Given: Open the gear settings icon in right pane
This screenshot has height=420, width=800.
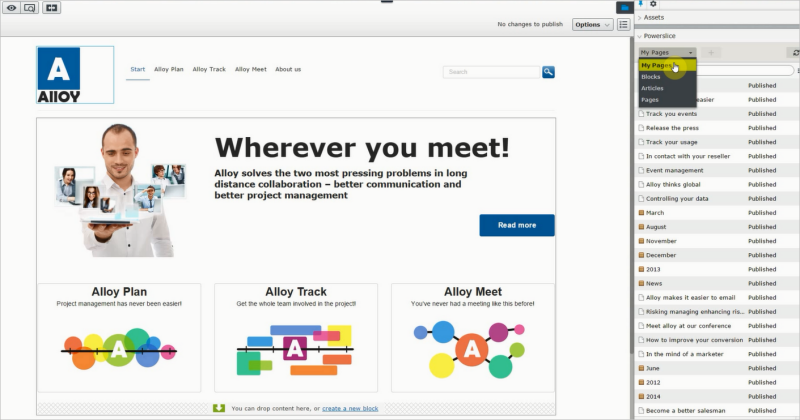Looking at the screenshot, I should point(653,4).
